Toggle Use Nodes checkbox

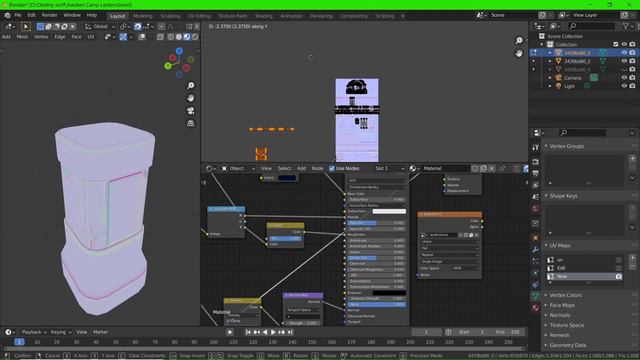tap(332, 168)
